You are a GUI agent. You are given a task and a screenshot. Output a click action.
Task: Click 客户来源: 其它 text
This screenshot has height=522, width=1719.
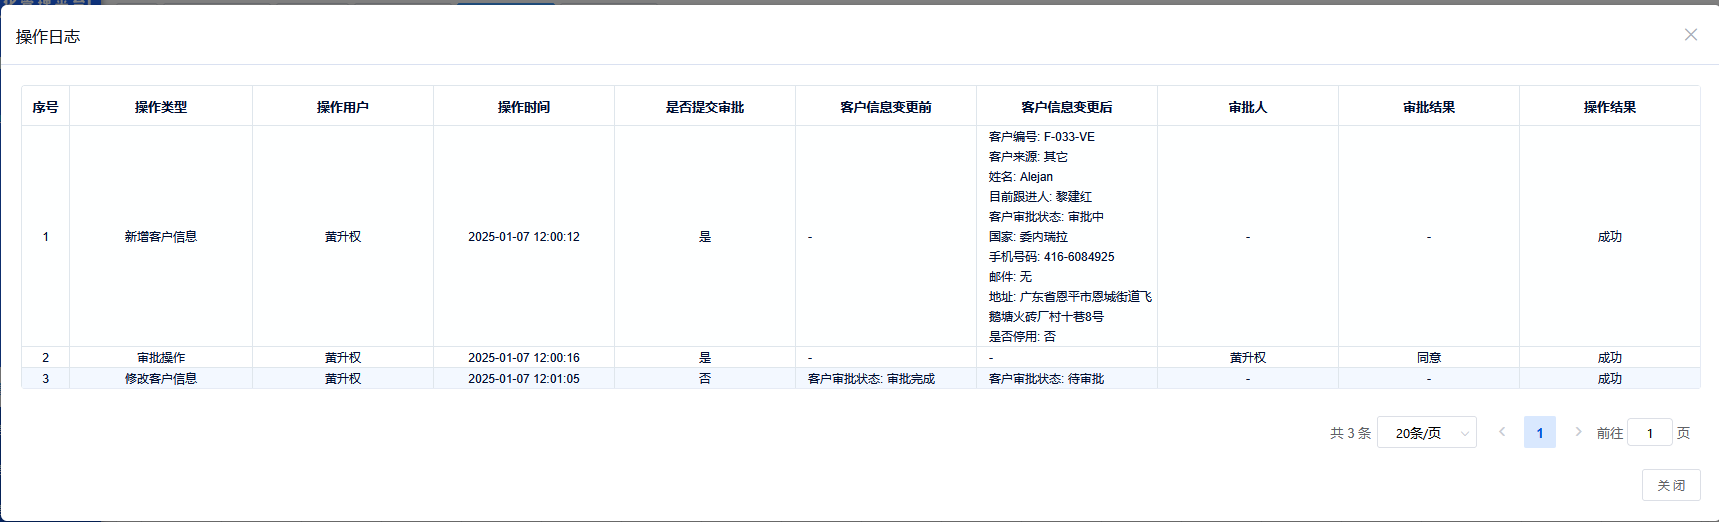(1028, 157)
